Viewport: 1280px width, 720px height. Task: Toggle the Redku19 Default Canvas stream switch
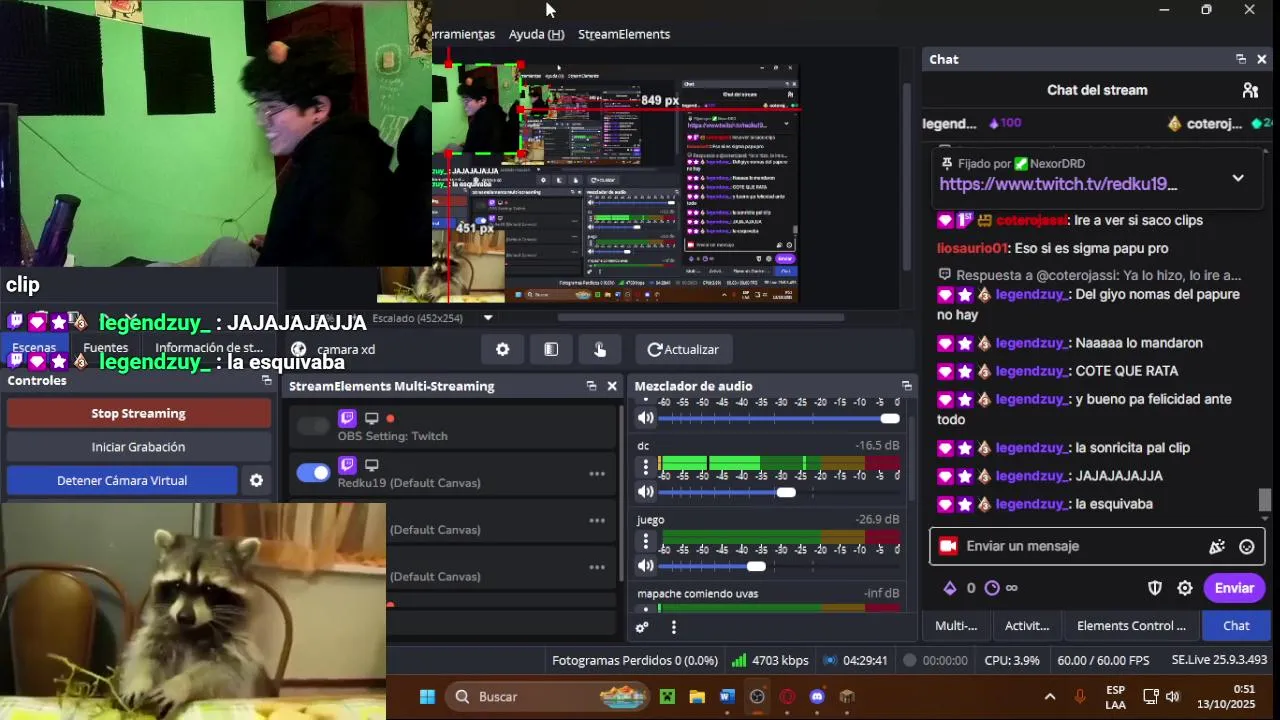coord(313,473)
